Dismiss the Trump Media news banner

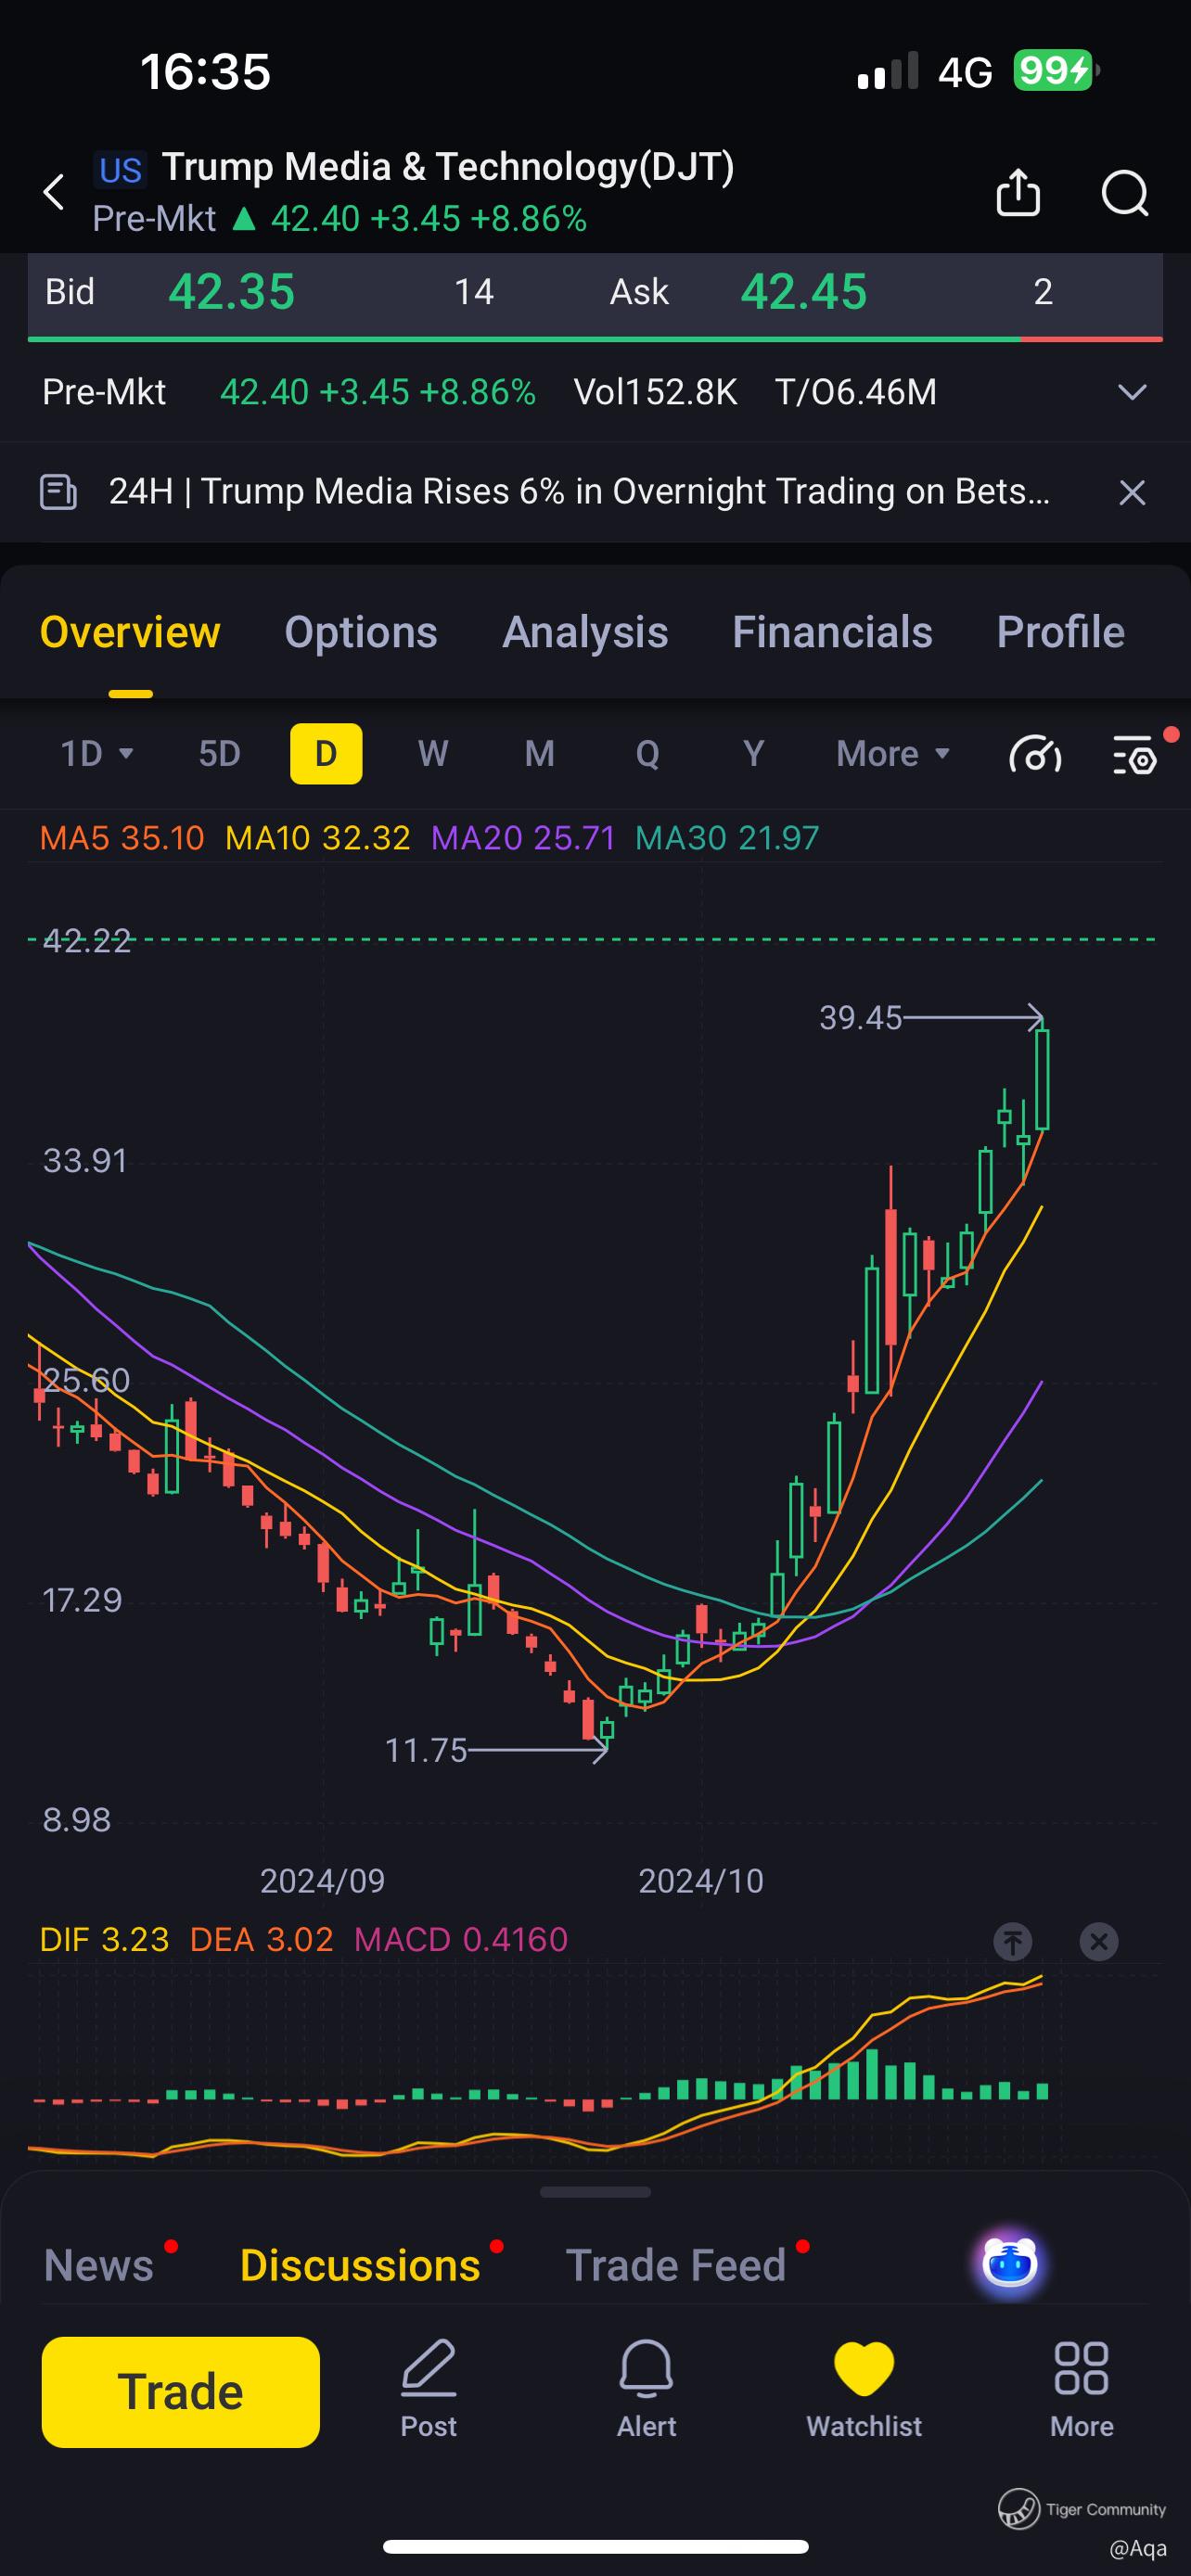pyautogui.click(x=1132, y=492)
